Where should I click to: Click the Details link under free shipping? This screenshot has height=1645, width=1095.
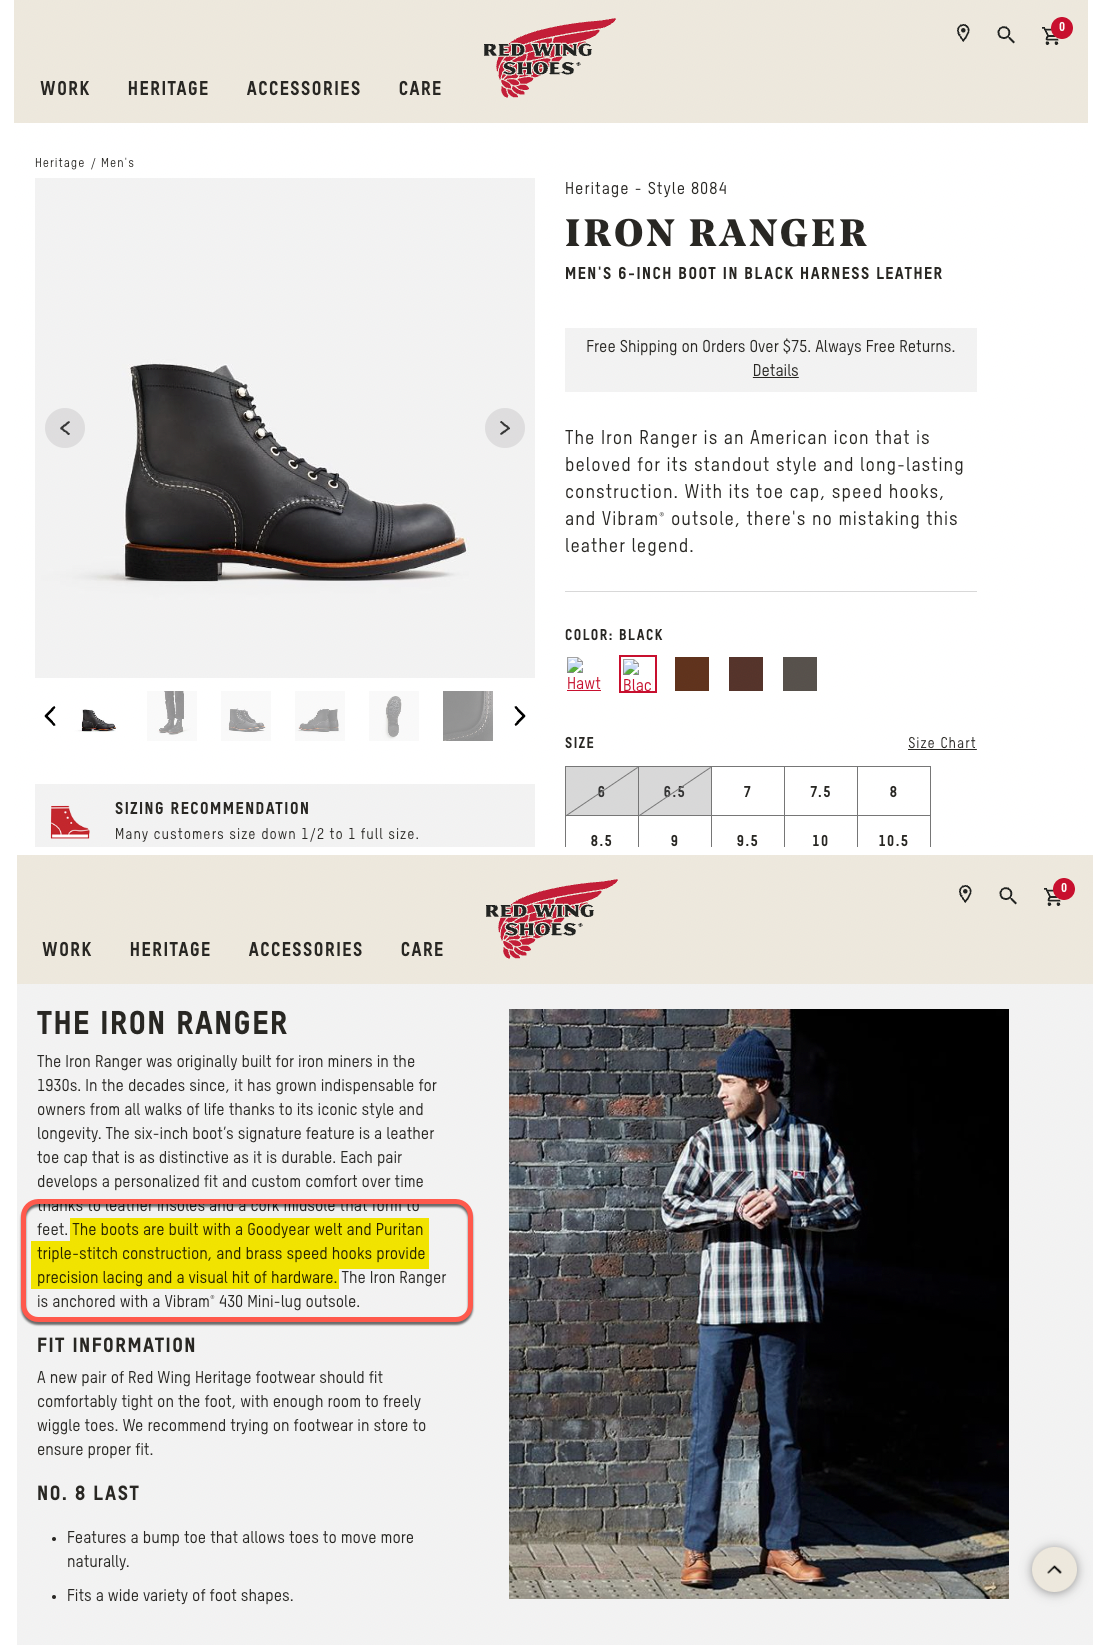point(776,370)
